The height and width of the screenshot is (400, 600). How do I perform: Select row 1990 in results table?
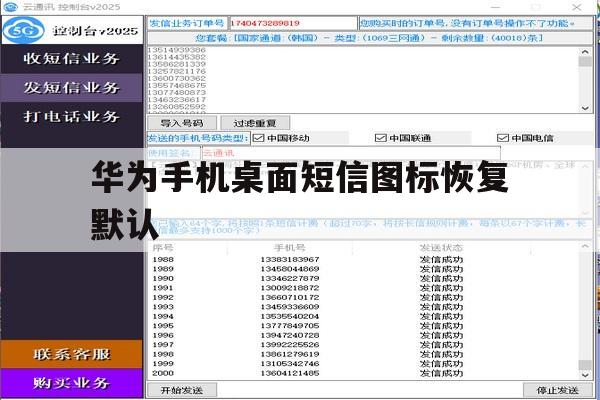pos(364,278)
